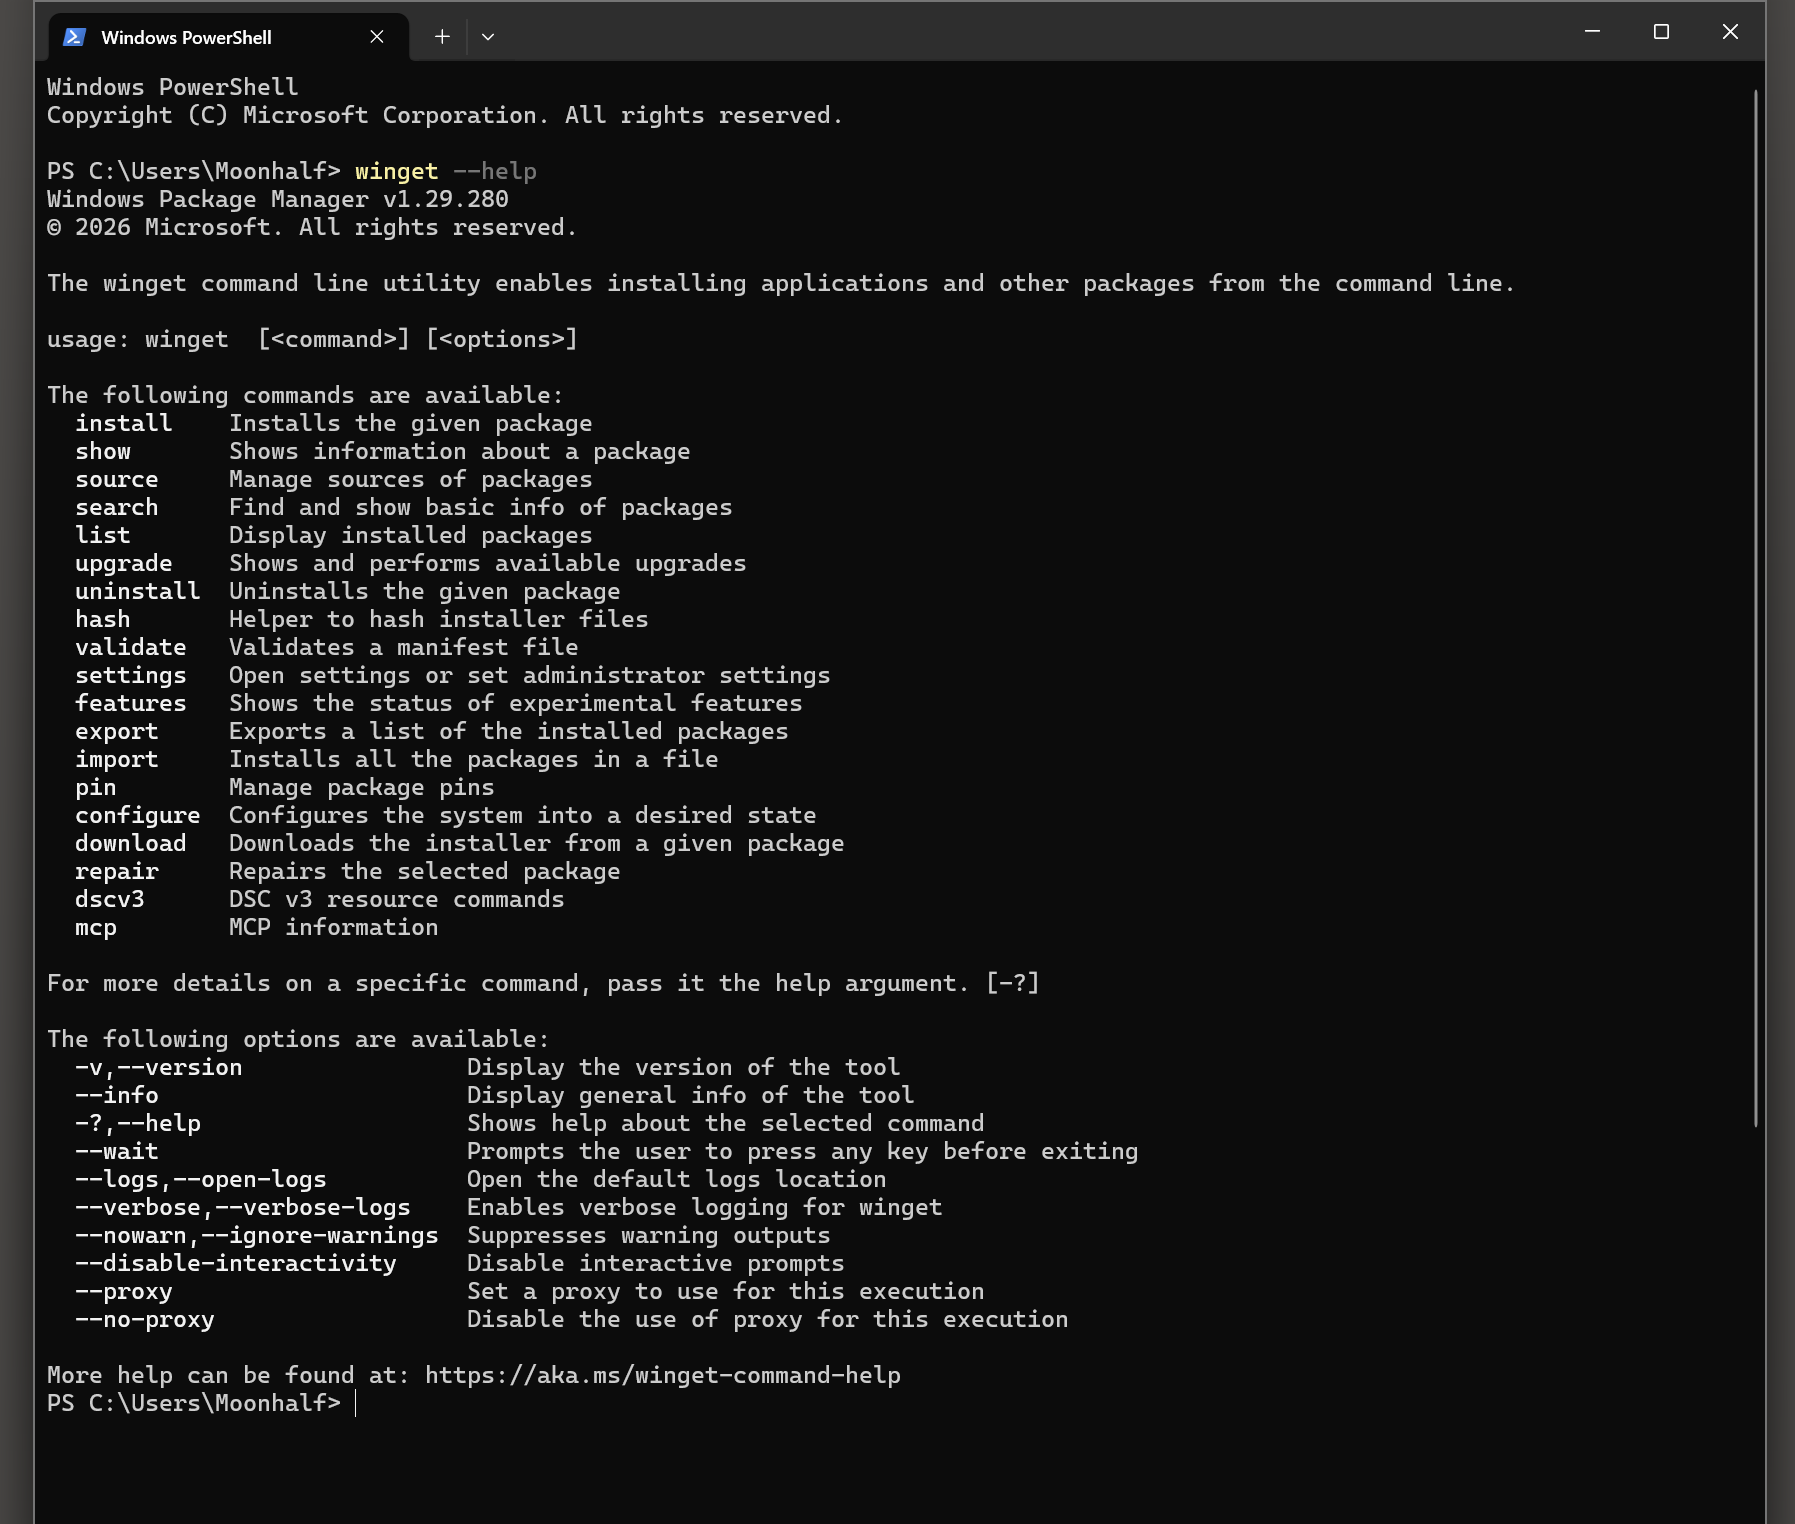This screenshot has height=1524, width=1795.
Task: Click the 'export' command name
Action: tap(117, 731)
